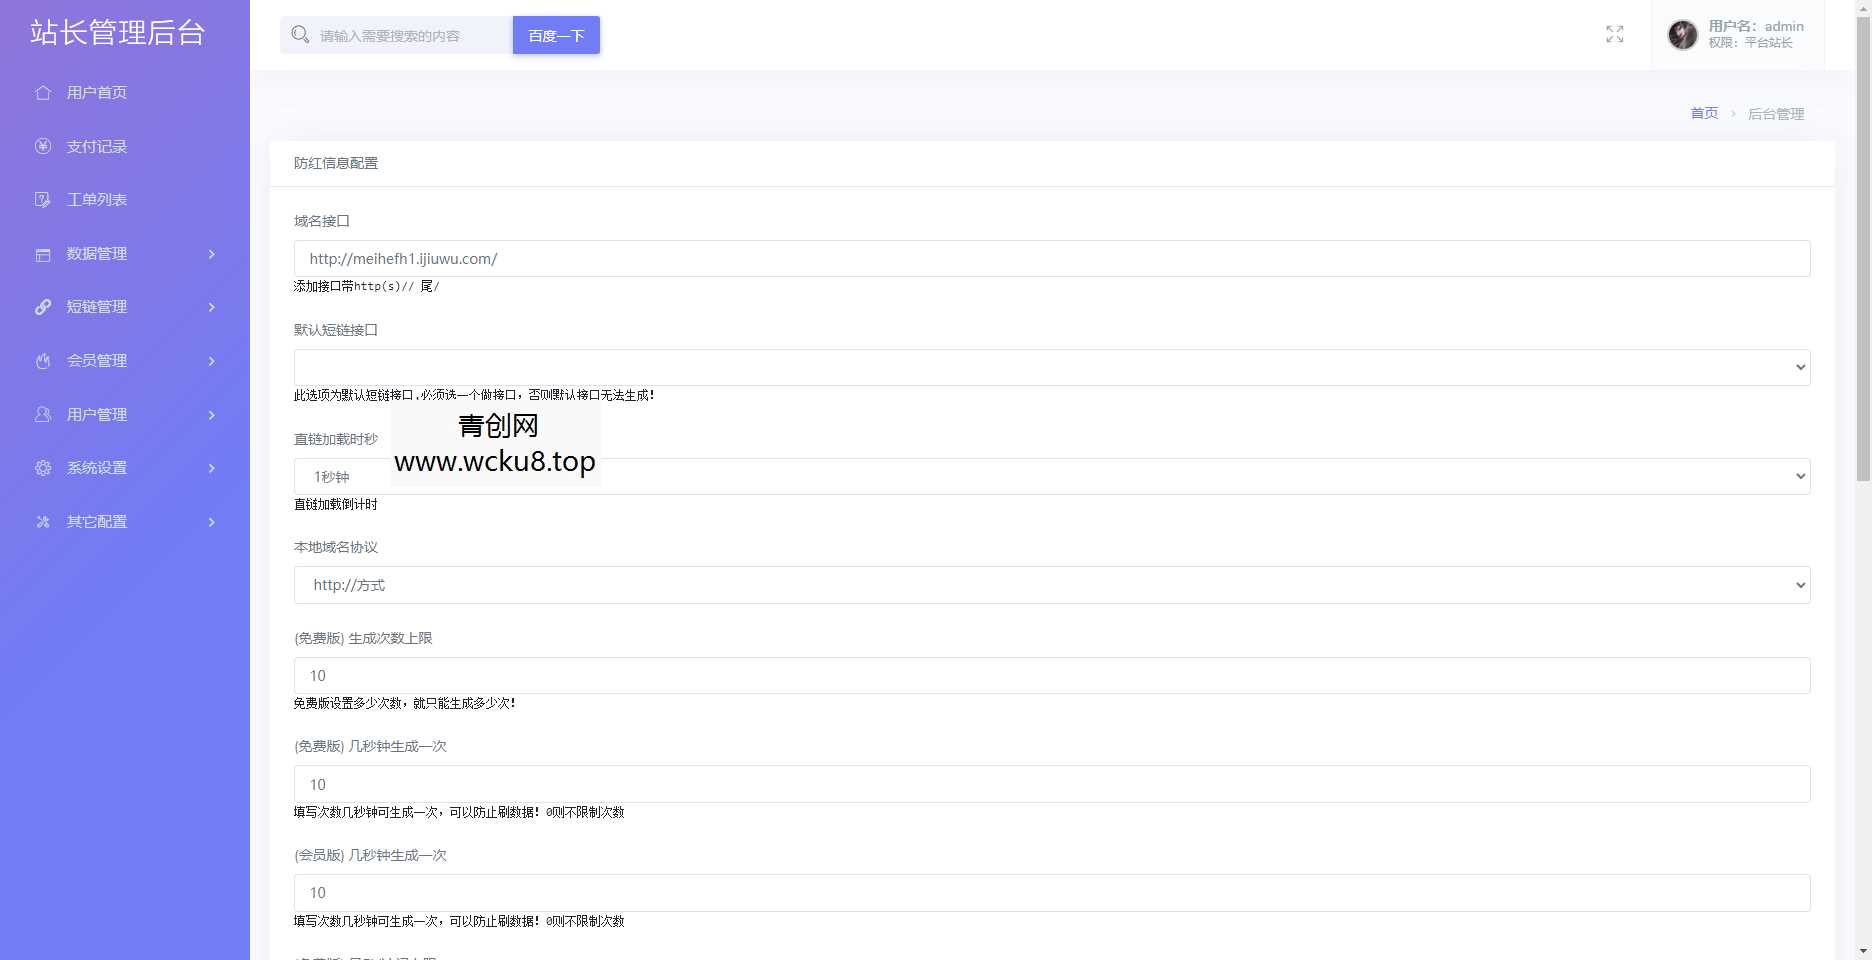
Task: Open the 直链加载时秒 dropdown
Action: click(x=1051, y=477)
